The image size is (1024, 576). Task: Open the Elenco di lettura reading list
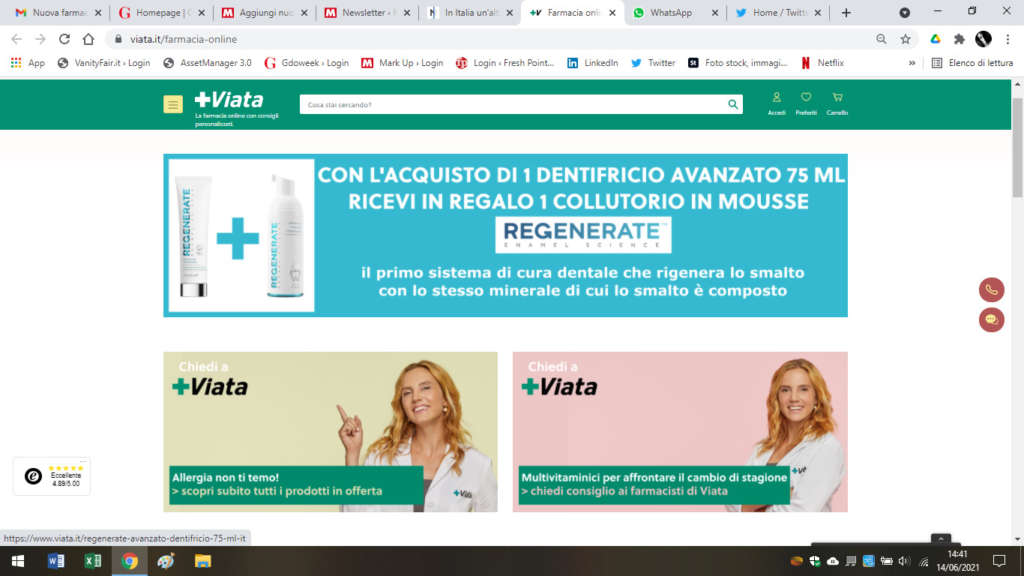pyautogui.click(x=972, y=63)
